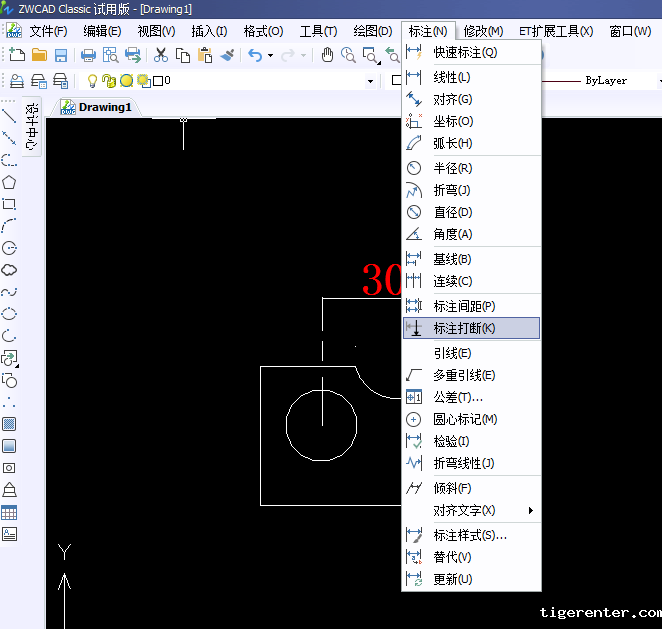Open the layer list dropdown arrow
Viewport: 662px width, 629px height.
coord(370,81)
